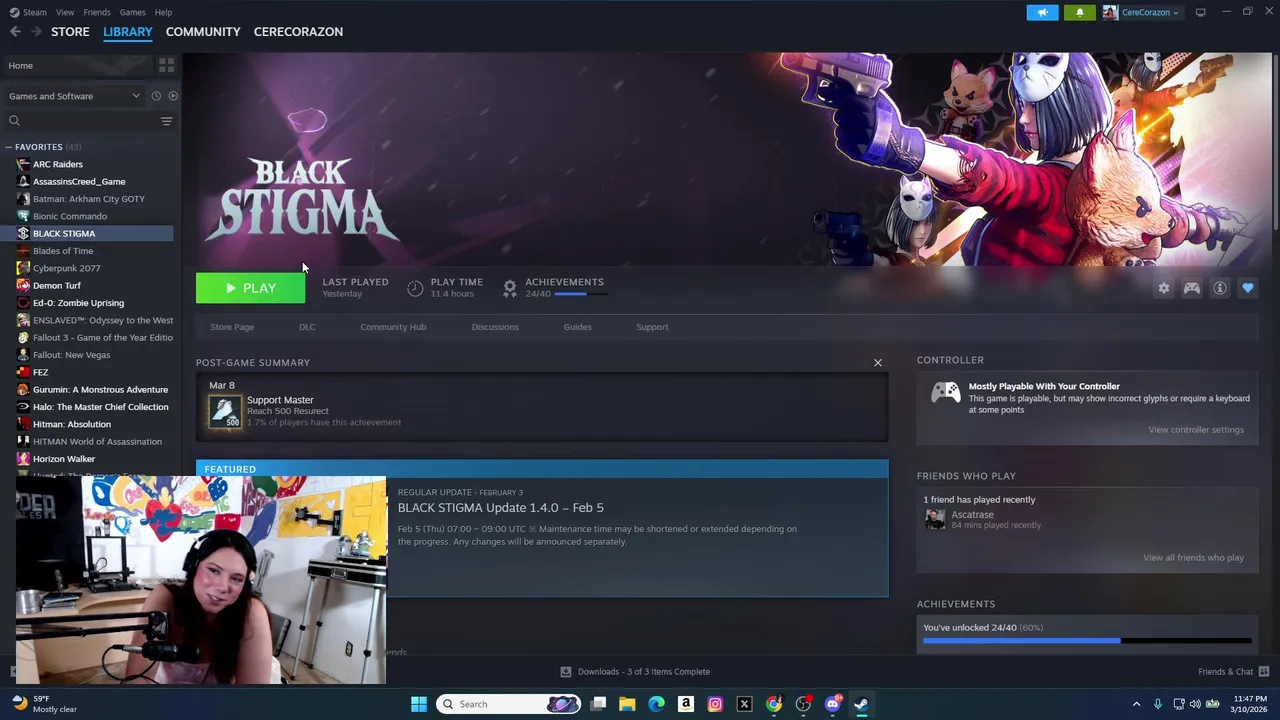Open Downloads status at the bottom
The image size is (1280, 720).
pyautogui.click(x=635, y=672)
